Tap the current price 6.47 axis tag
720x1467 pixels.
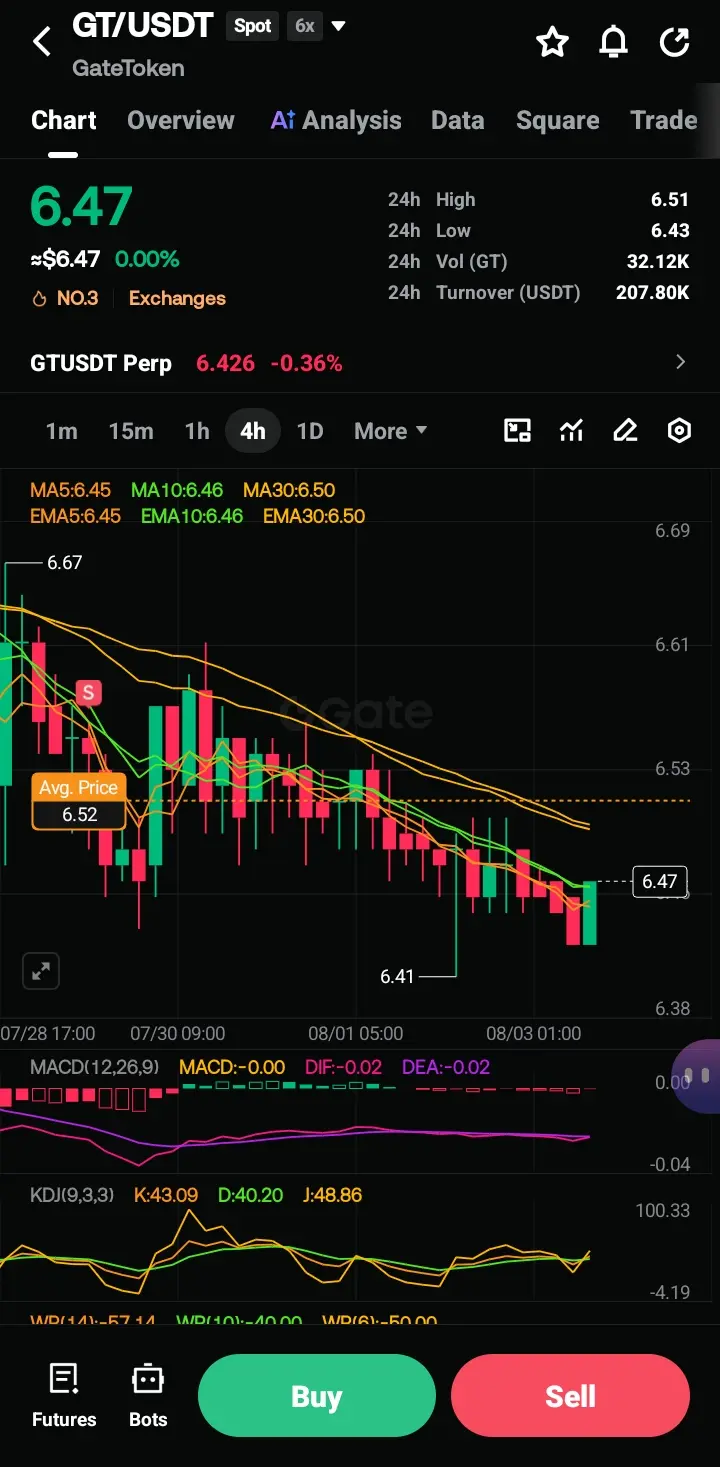[x=659, y=881]
